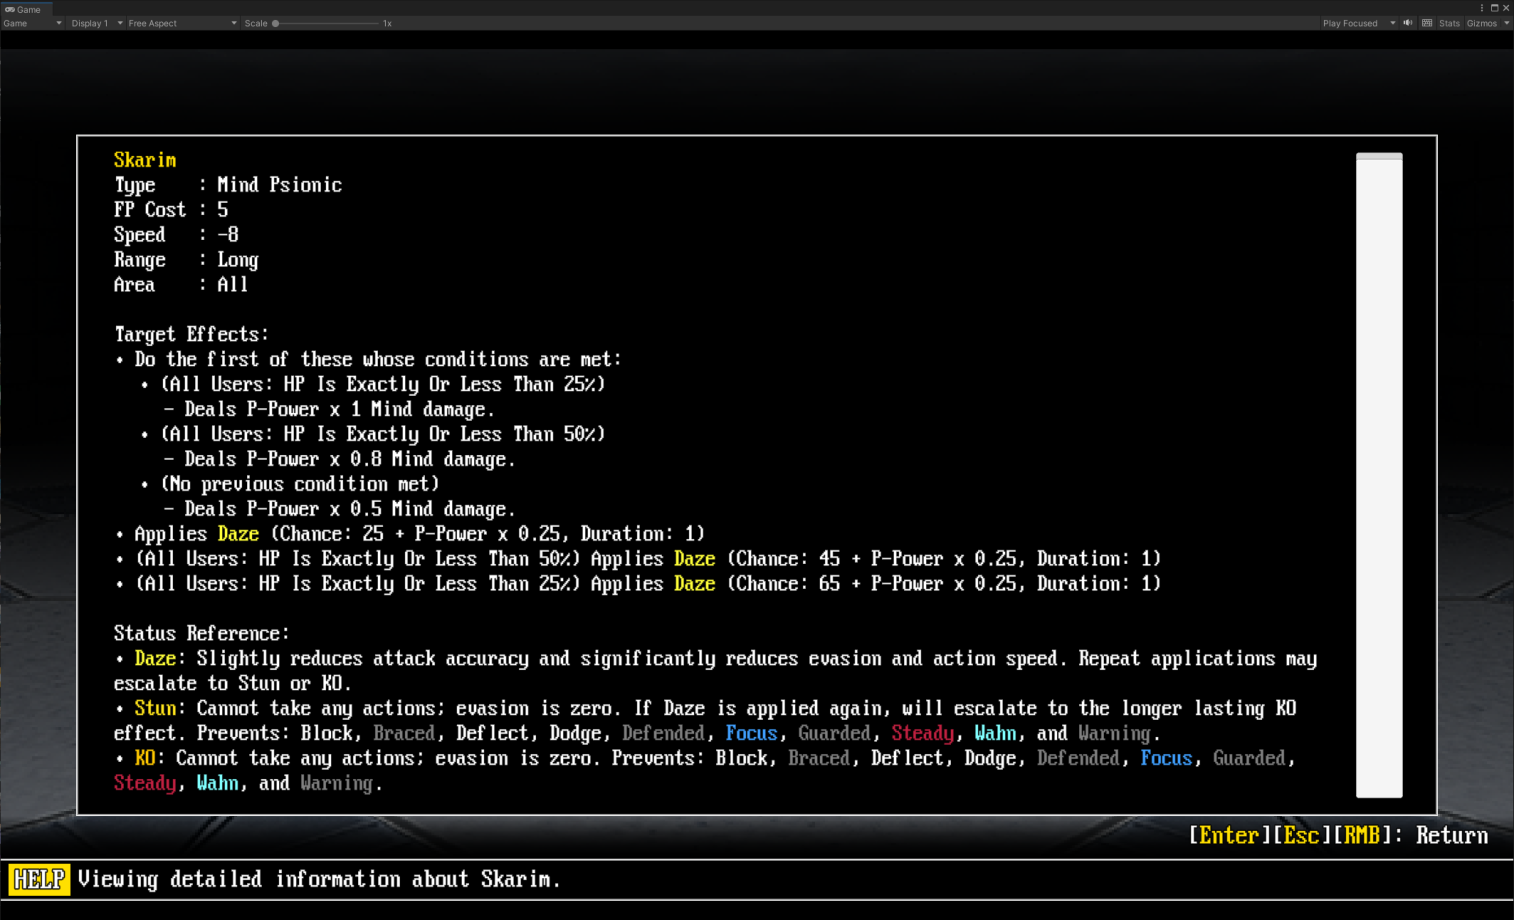Viewport: 1514px width, 920px height.
Task: Open the Free Aspect ratio dropdown
Action: (182, 23)
